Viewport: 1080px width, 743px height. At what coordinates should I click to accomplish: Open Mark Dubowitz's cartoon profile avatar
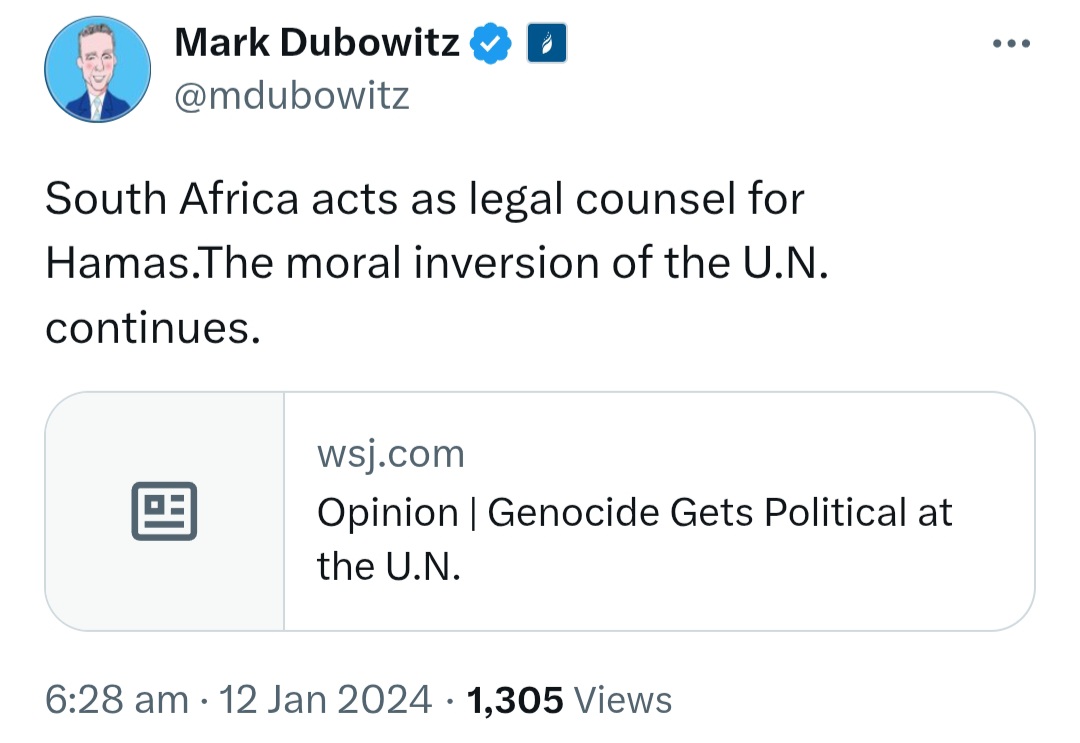98,70
